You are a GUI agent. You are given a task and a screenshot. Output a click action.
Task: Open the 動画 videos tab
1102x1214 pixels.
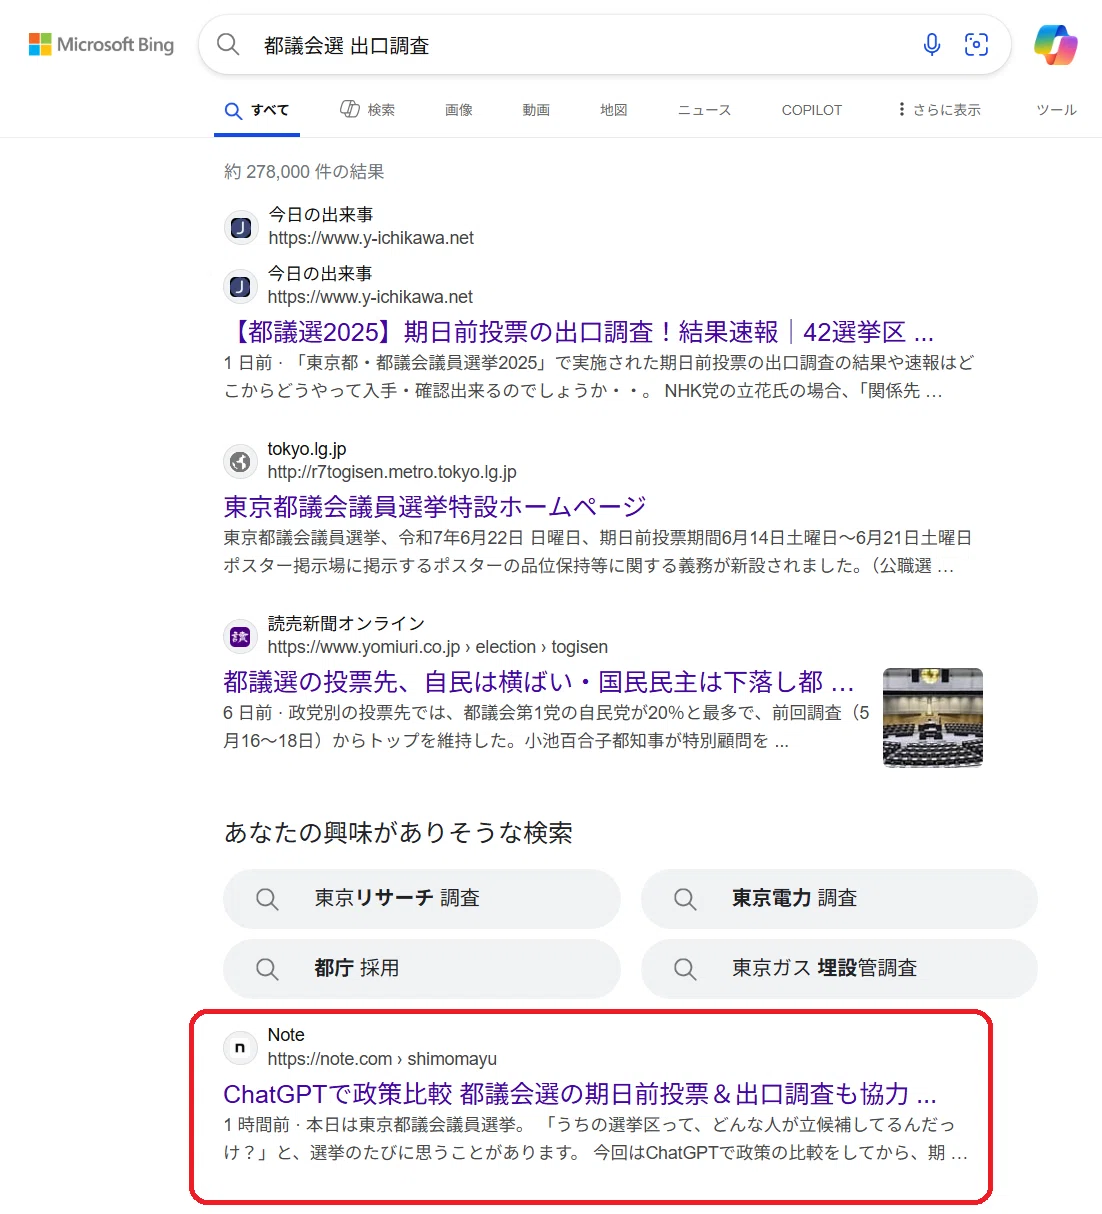pyautogui.click(x=536, y=110)
